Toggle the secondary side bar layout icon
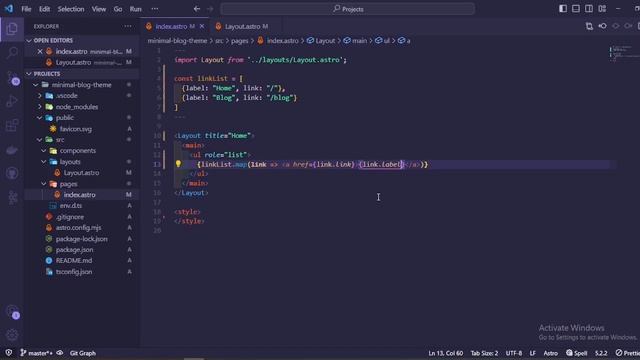The height and width of the screenshot is (360, 640). click(589, 9)
